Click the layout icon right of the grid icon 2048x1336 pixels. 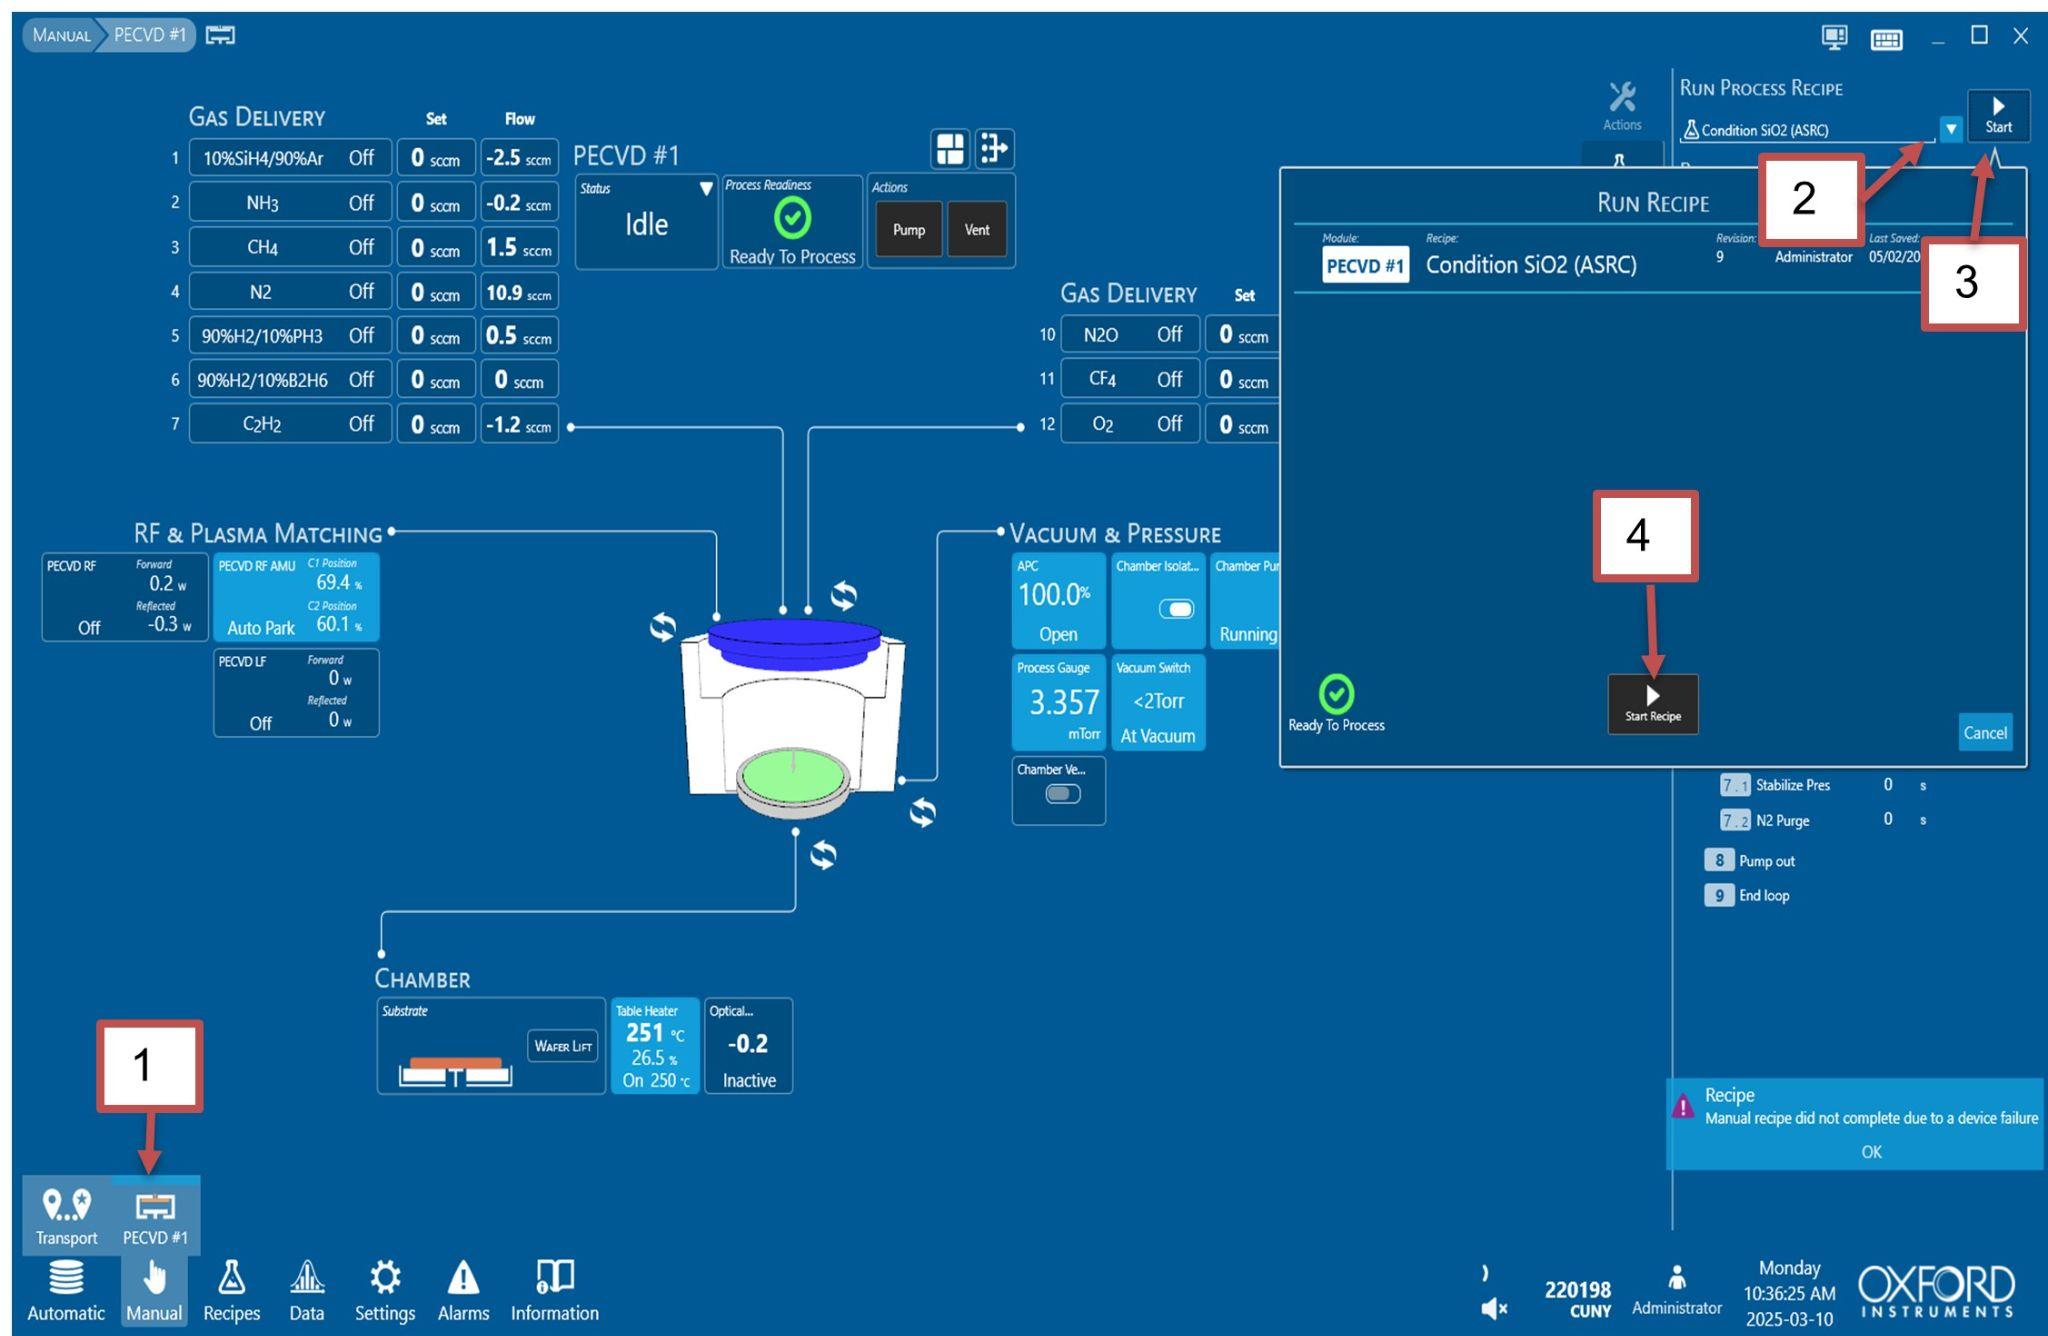[x=994, y=149]
